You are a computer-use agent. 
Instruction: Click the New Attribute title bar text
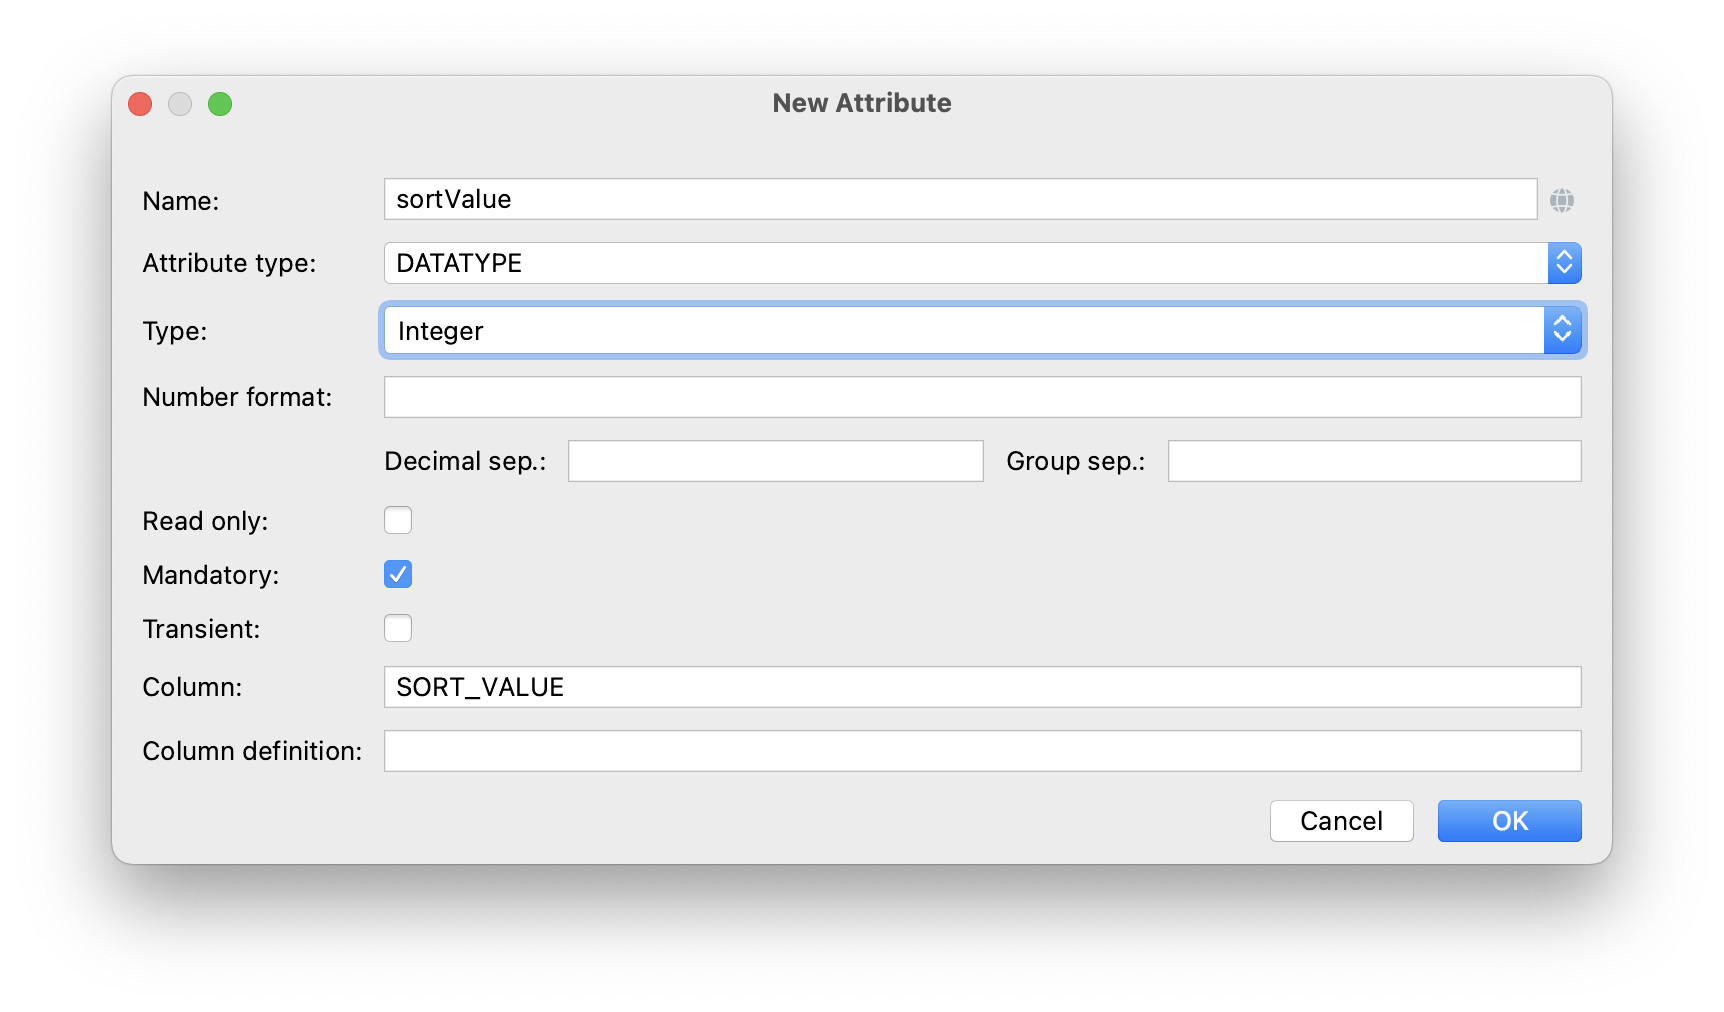(x=861, y=103)
